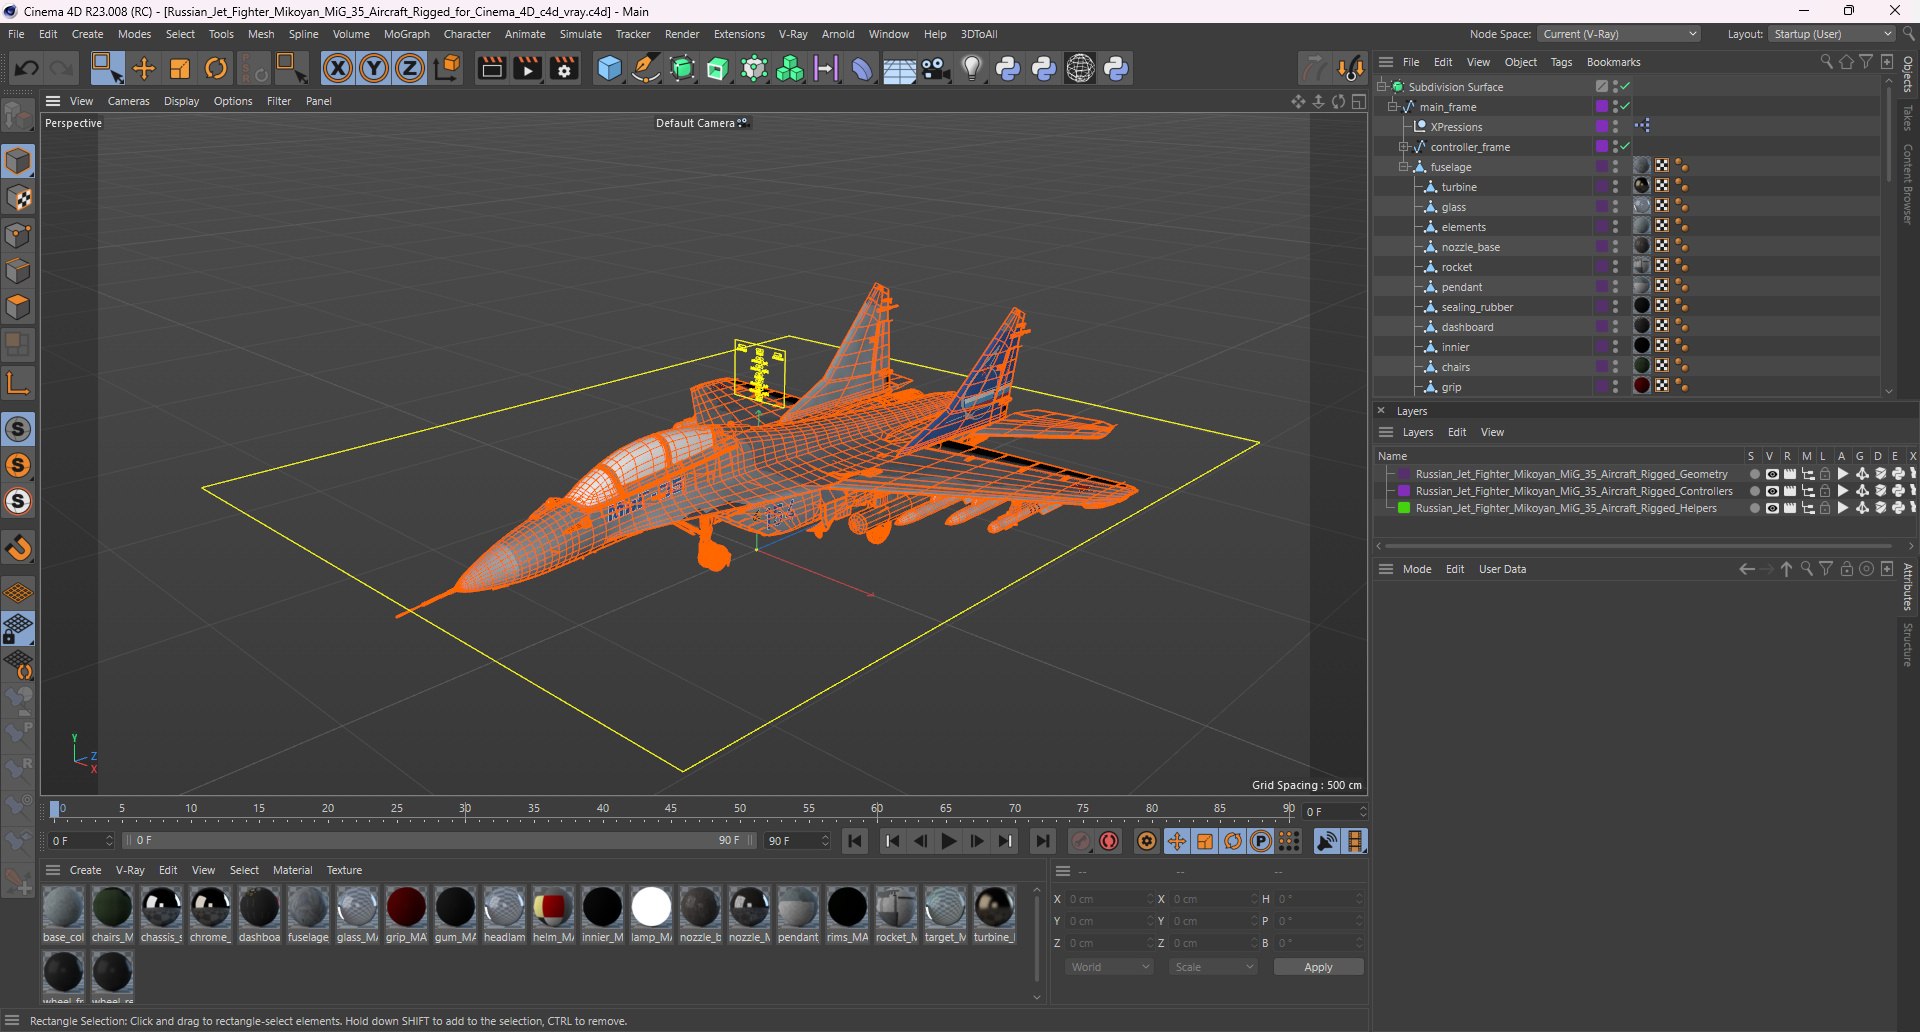Click the Apply button in coordinates
This screenshot has height=1032, width=1920.
click(x=1318, y=967)
